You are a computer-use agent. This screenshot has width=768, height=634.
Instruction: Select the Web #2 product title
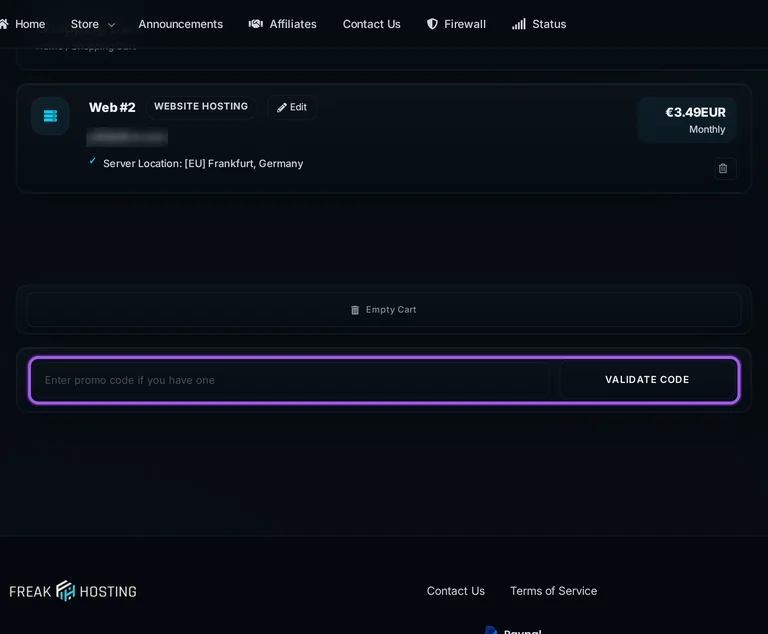[x=112, y=107]
